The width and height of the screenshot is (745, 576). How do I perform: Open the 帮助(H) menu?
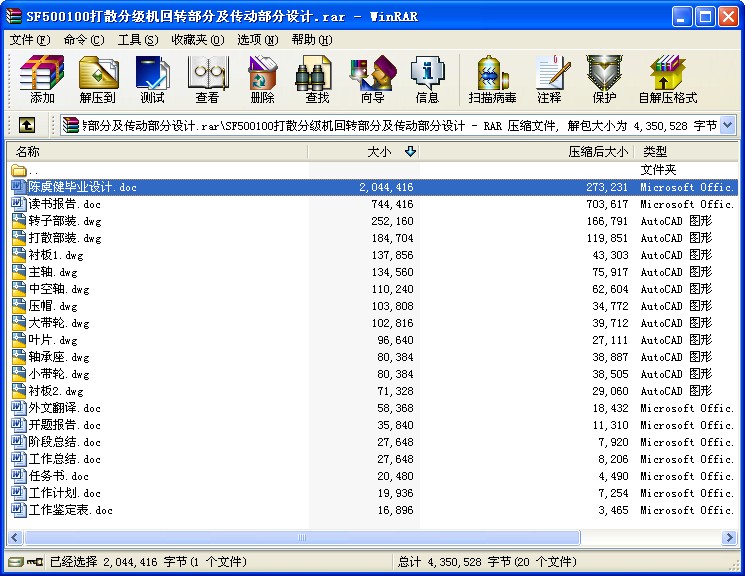coord(312,40)
